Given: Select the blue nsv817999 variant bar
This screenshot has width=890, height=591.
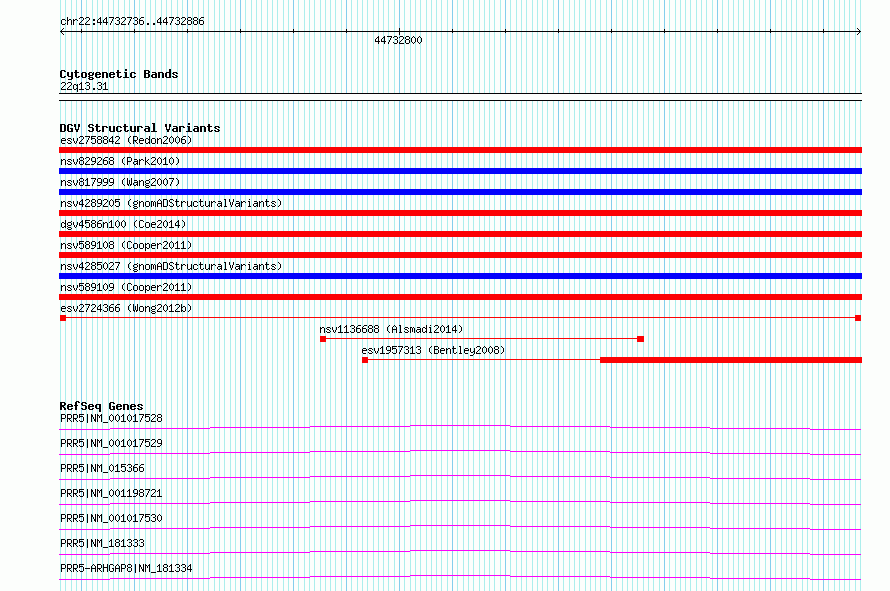Looking at the screenshot, I should pos(460,192).
